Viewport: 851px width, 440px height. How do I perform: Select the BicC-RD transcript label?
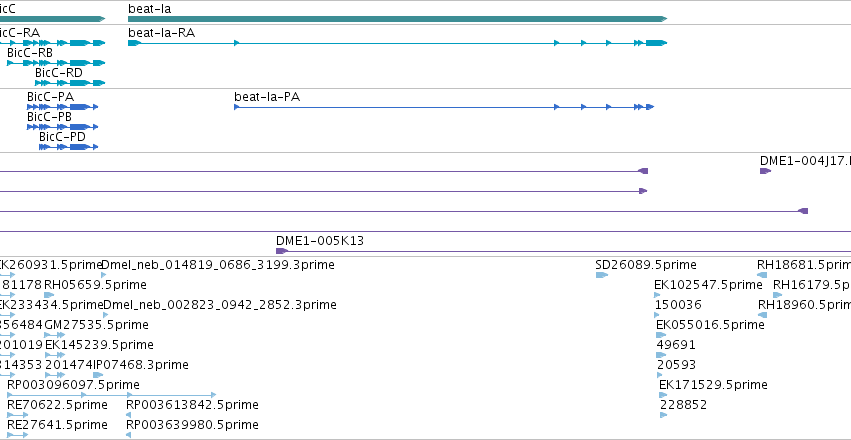[x=59, y=73]
